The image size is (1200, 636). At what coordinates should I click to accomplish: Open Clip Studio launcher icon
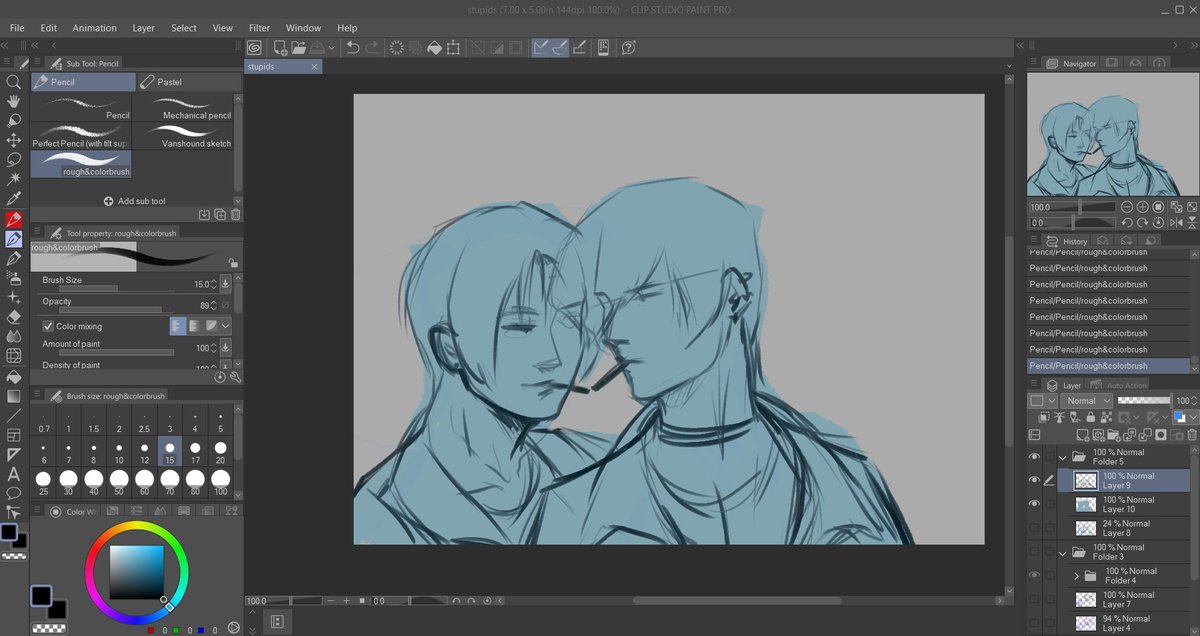[254, 47]
